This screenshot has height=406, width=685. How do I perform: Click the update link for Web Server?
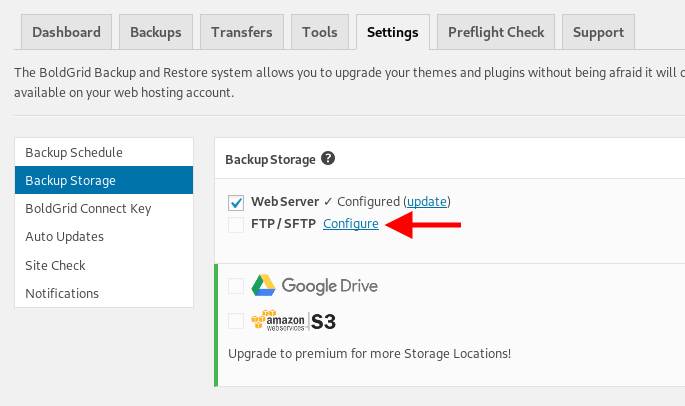427,201
